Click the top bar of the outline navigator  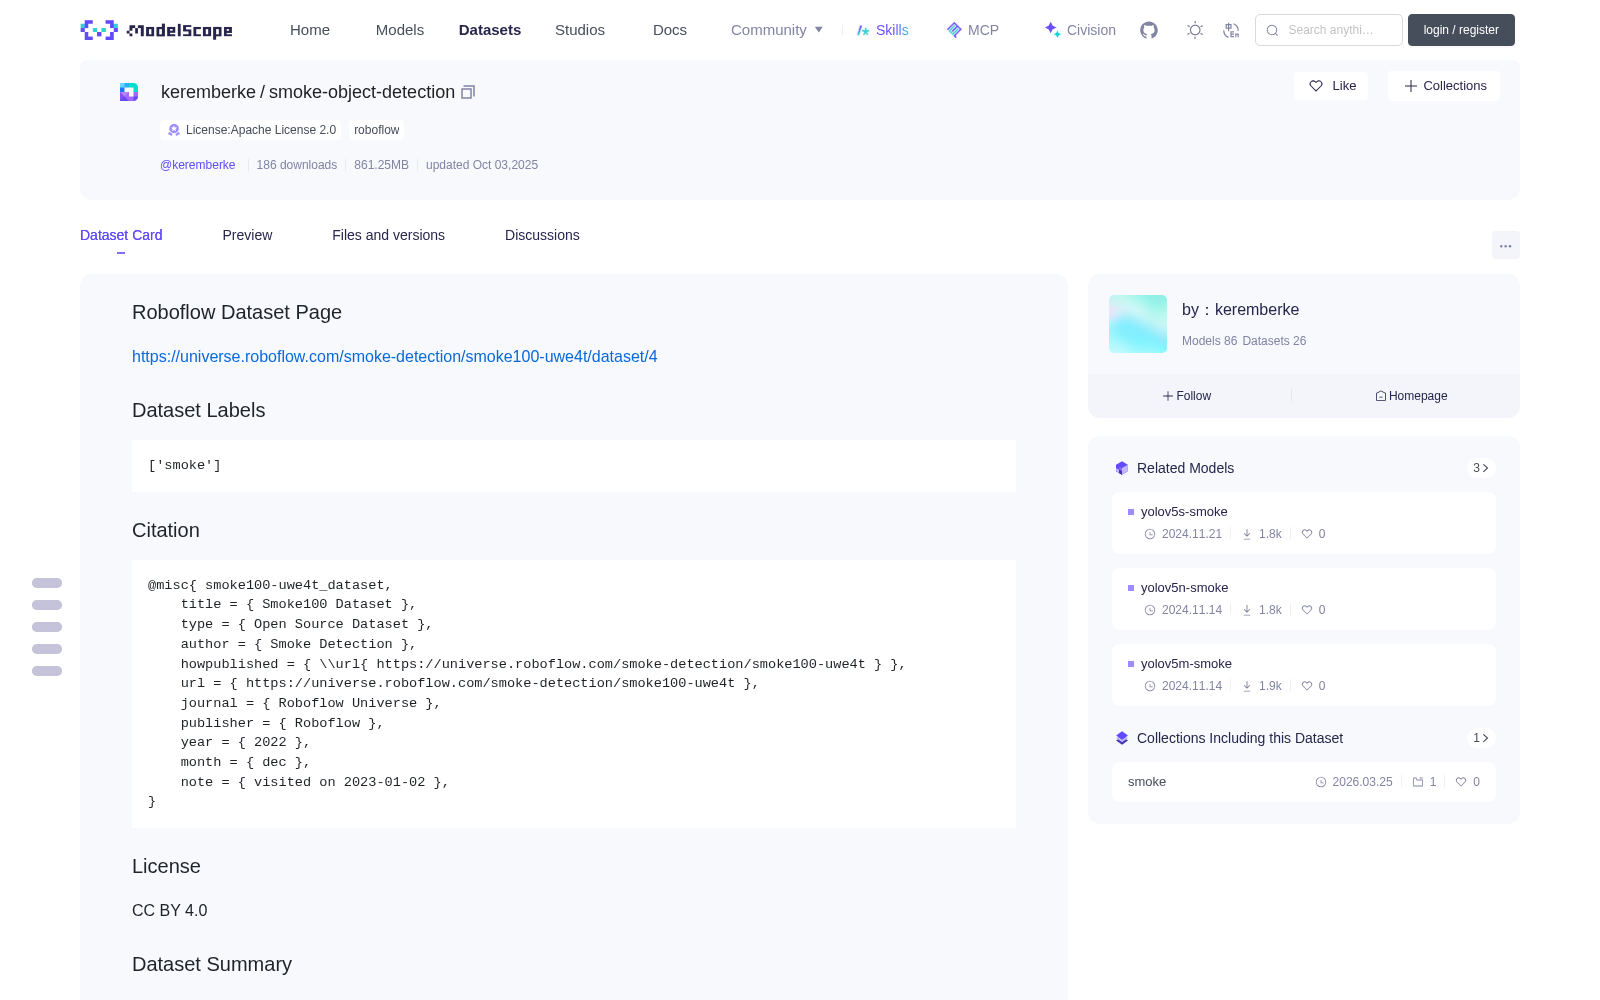point(47,583)
